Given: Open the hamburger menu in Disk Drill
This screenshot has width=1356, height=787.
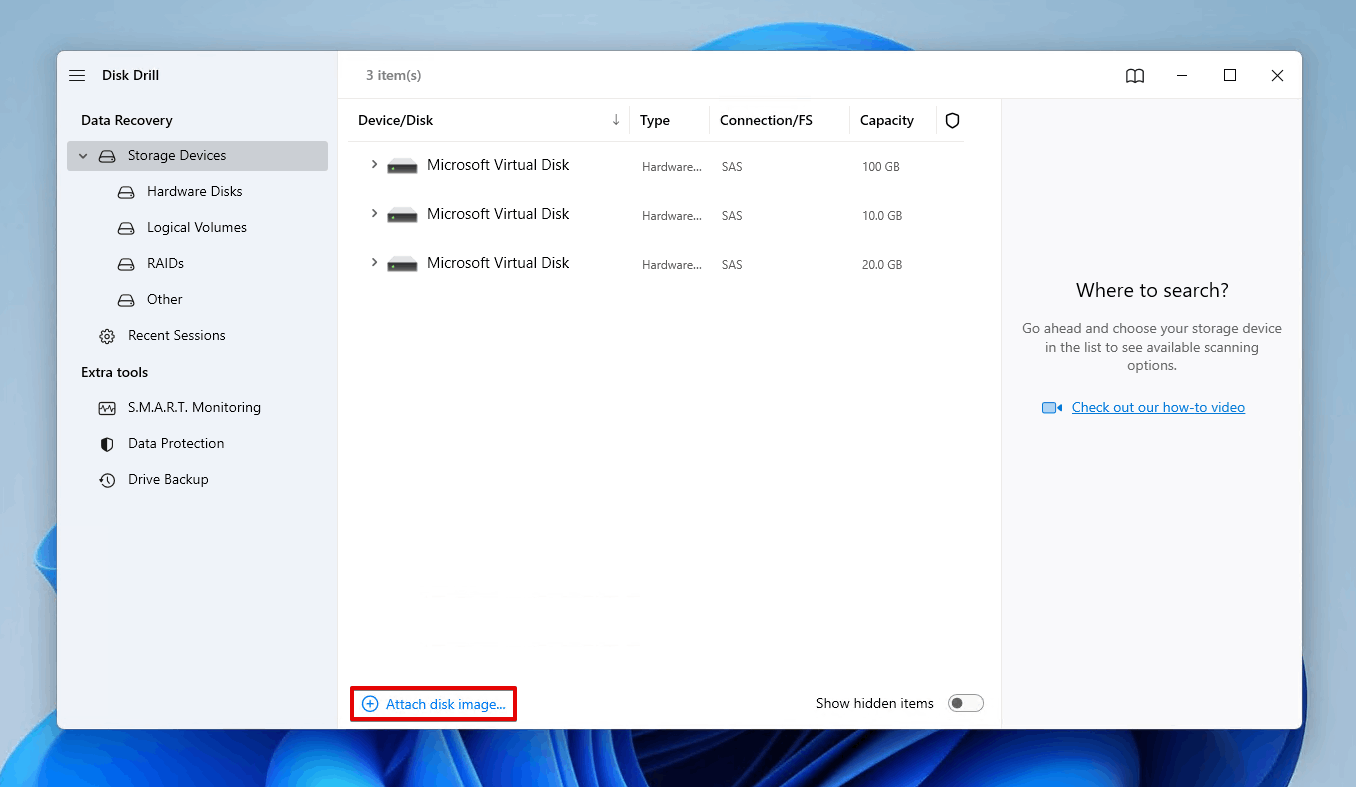Looking at the screenshot, I should click(77, 75).
